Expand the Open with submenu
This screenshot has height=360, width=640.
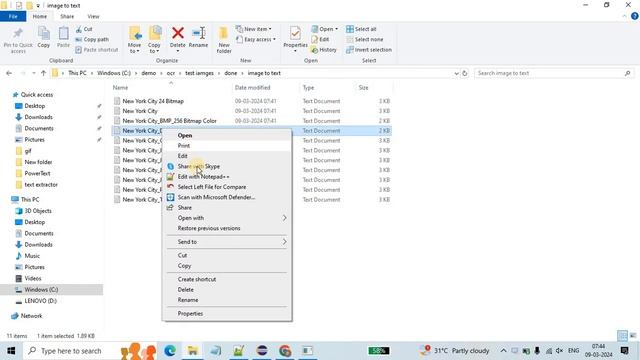227,218
